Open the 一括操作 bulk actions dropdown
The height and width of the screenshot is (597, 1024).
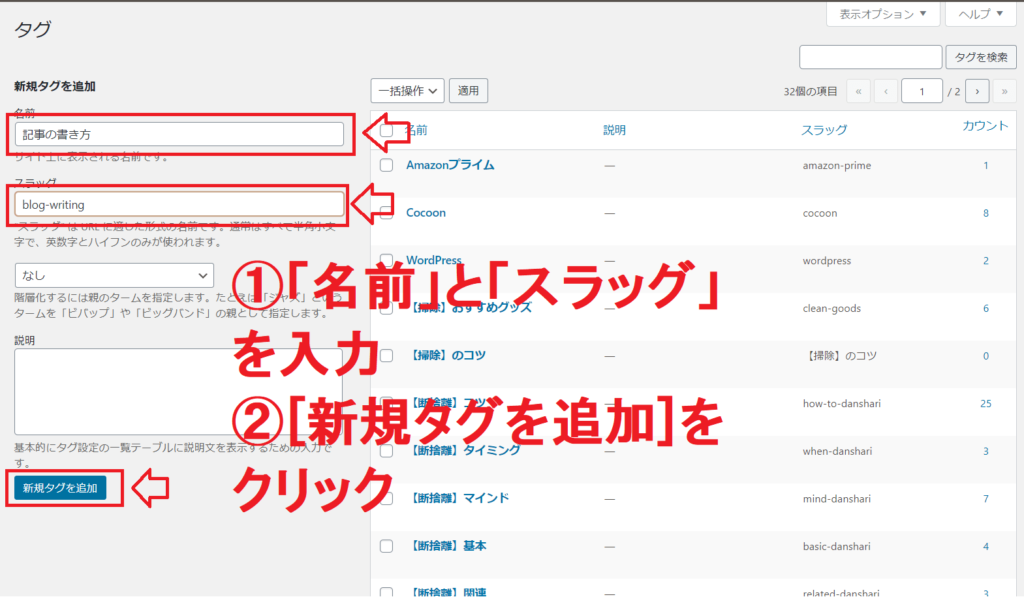tap(407, 91)
